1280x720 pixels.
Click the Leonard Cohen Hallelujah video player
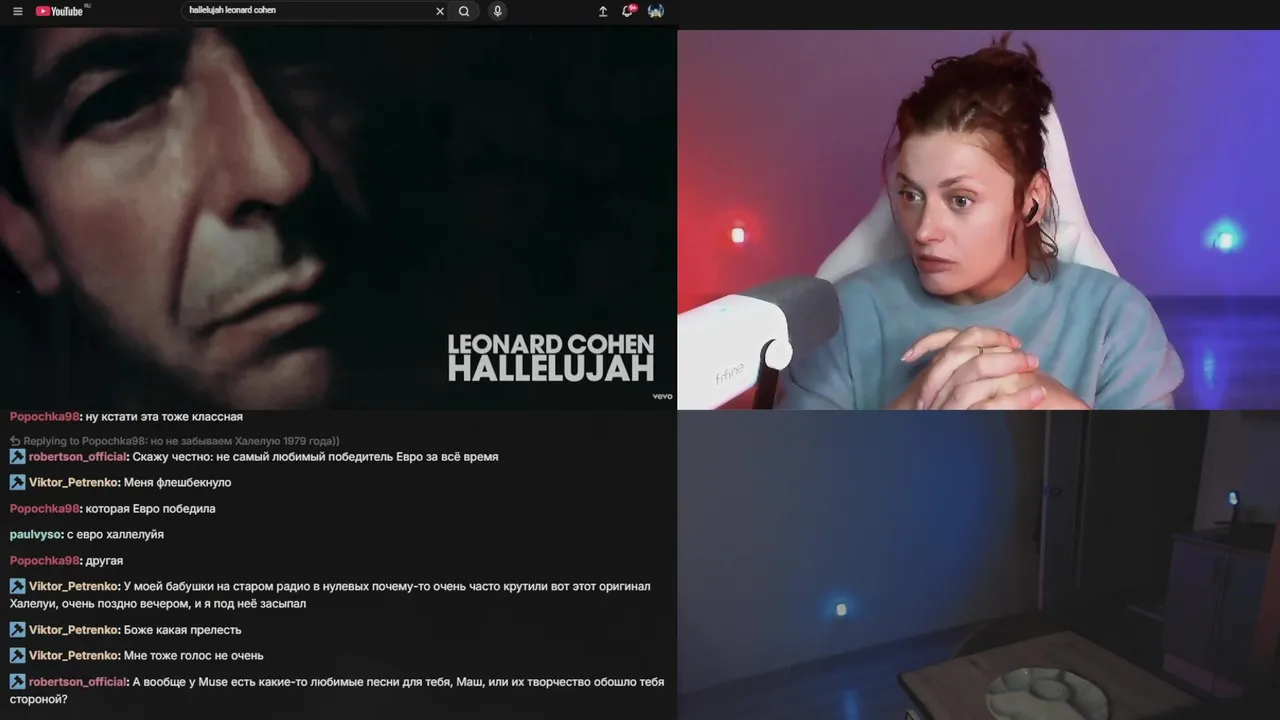coord(338,218)
